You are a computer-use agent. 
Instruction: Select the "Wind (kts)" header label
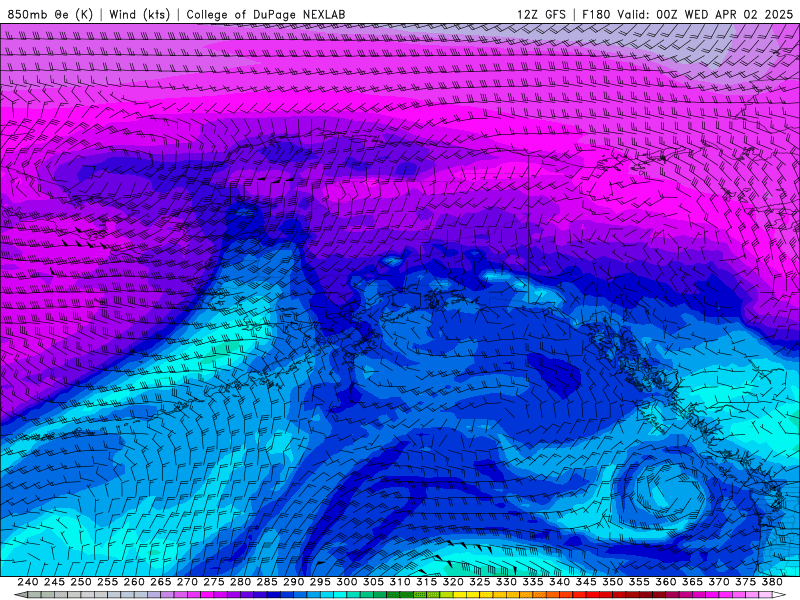click(x=140, y=14)
